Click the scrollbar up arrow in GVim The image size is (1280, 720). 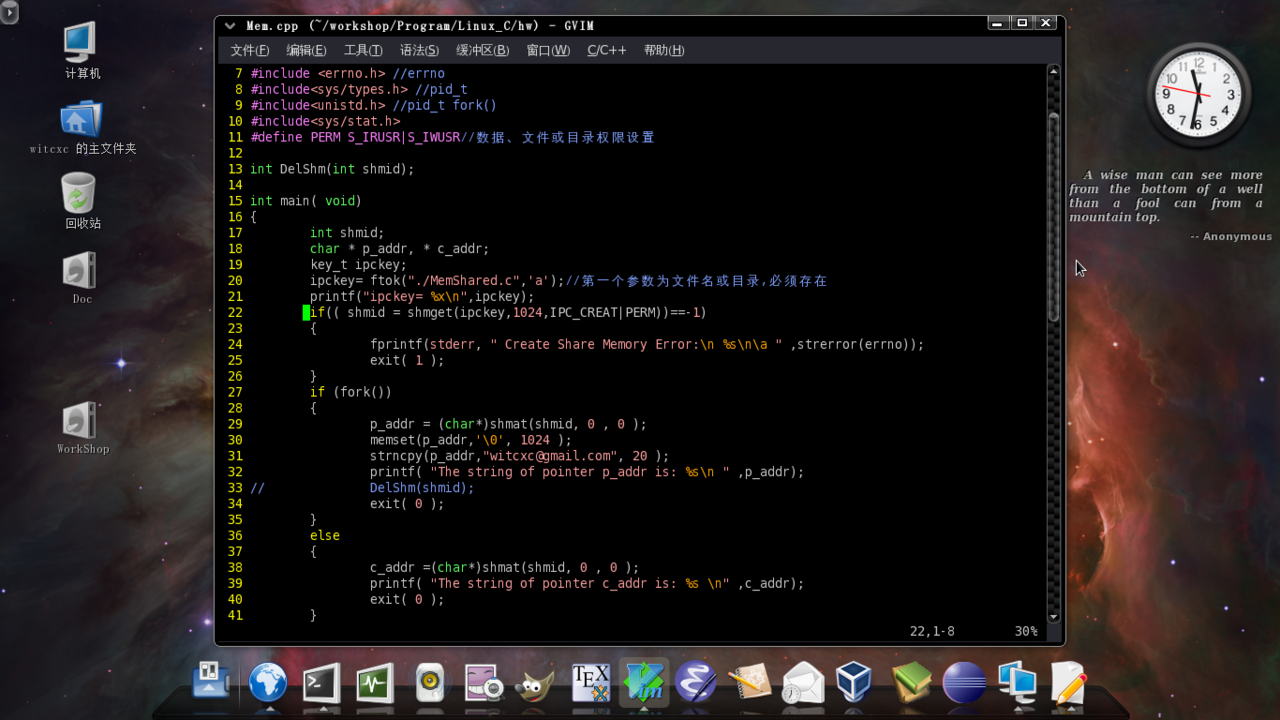pyautogui.click(x=1053, y=71)
